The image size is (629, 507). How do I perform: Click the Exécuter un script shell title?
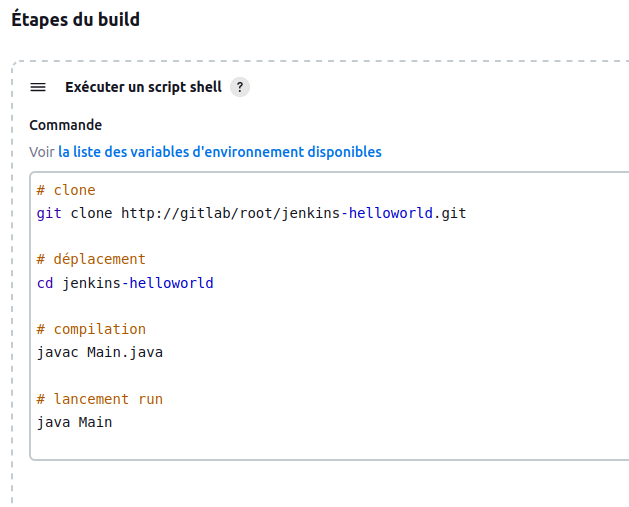point(143,87)
